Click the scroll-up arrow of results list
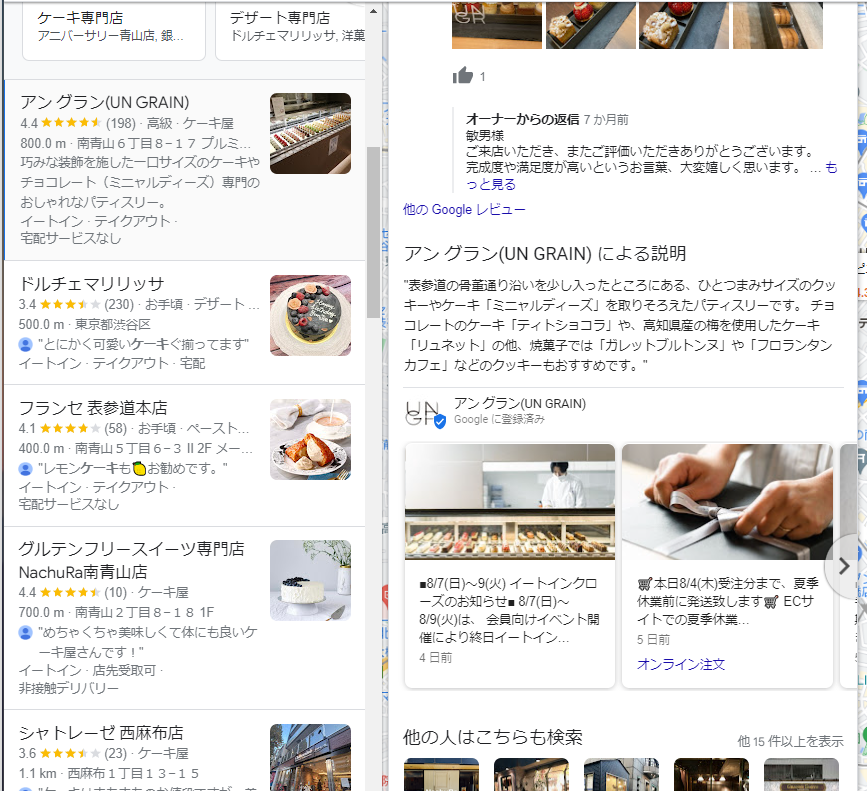This screenshot has width=867, height=791. tap(373, 11)
